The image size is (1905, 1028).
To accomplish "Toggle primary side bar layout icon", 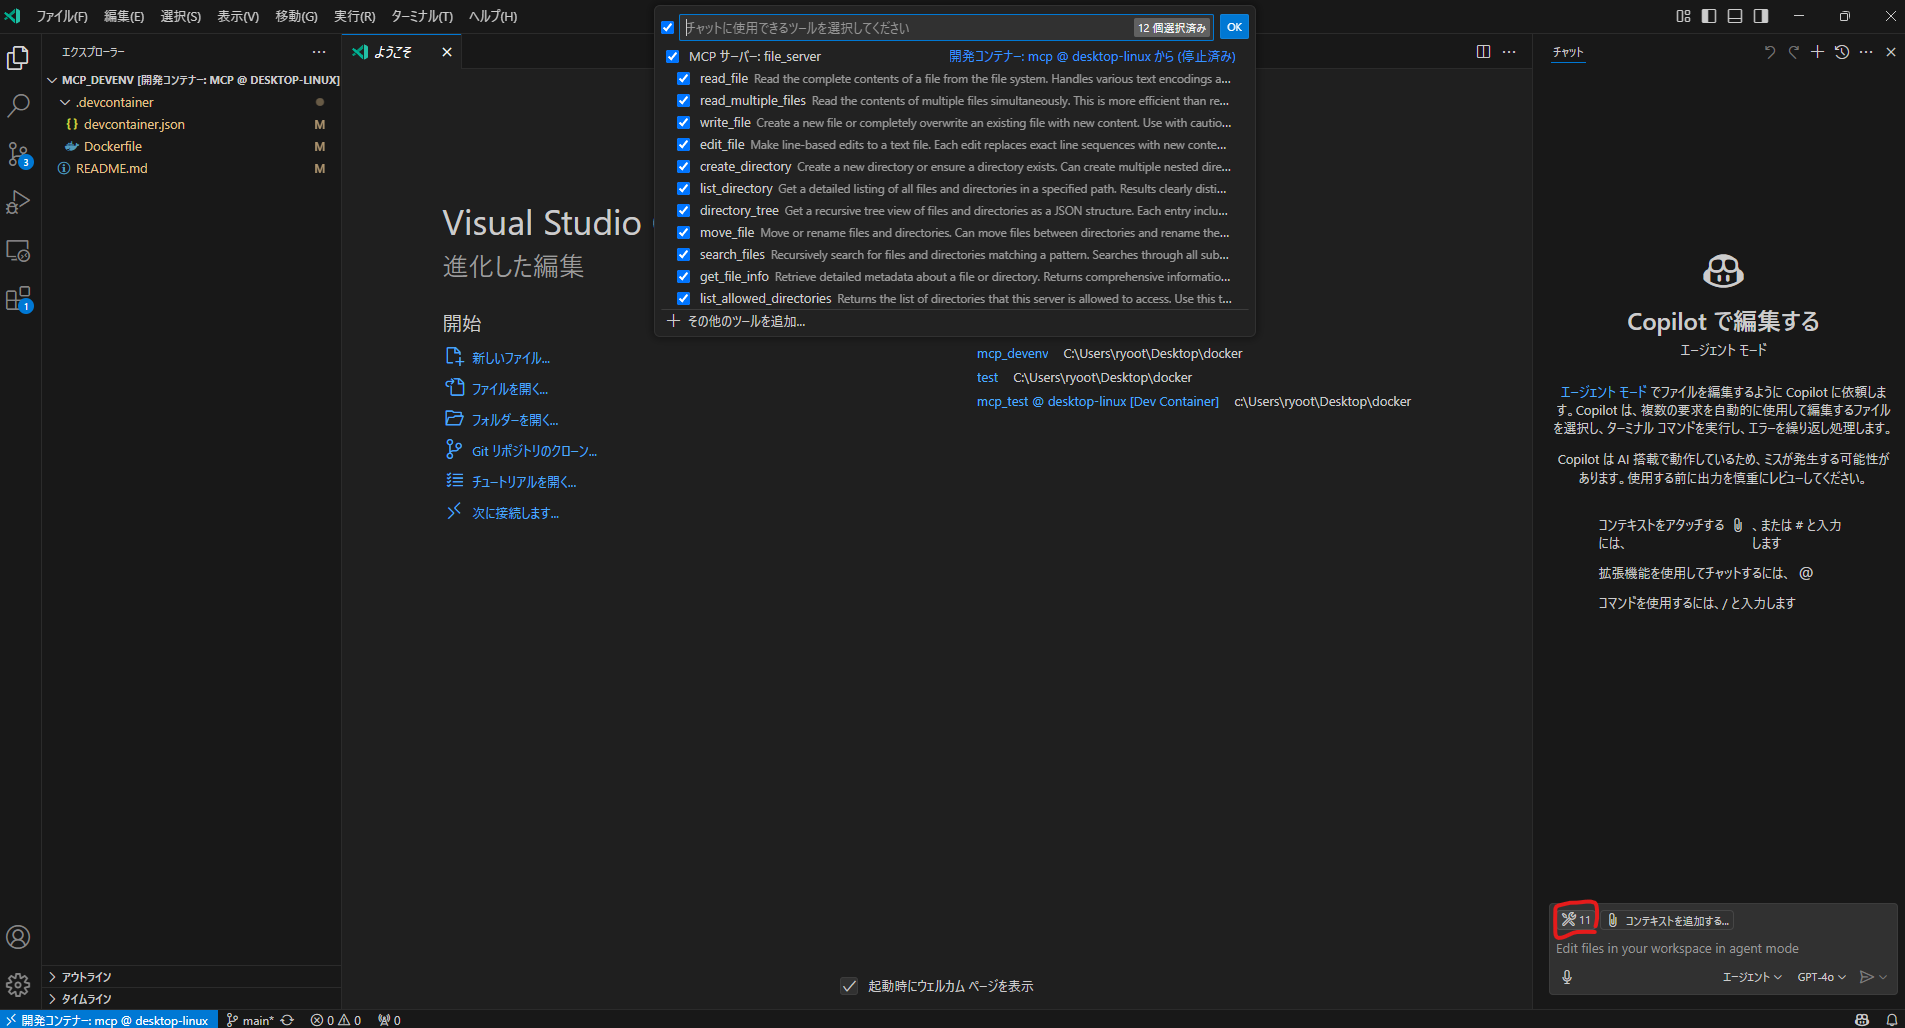I will tap(1709, 16).
